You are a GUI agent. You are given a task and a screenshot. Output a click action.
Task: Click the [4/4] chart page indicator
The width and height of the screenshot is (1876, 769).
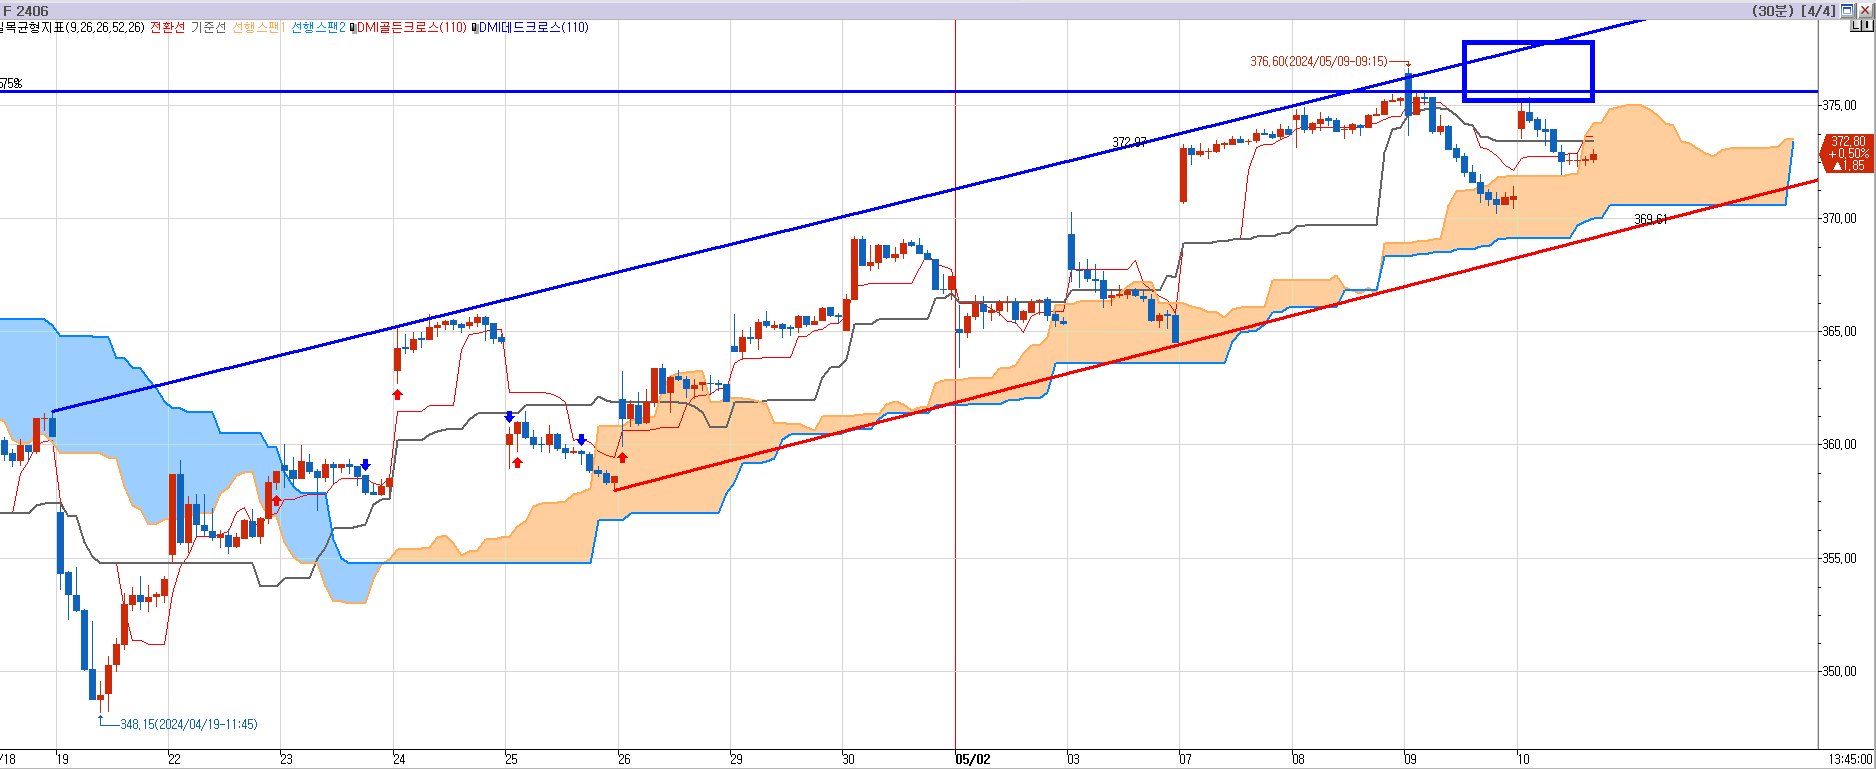(1818, 11)
